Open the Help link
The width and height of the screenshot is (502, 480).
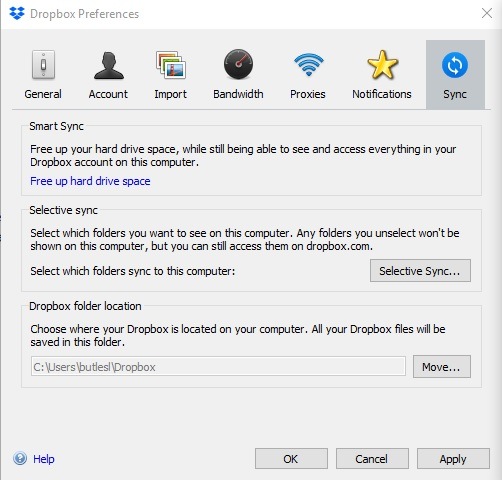point(44,459)
